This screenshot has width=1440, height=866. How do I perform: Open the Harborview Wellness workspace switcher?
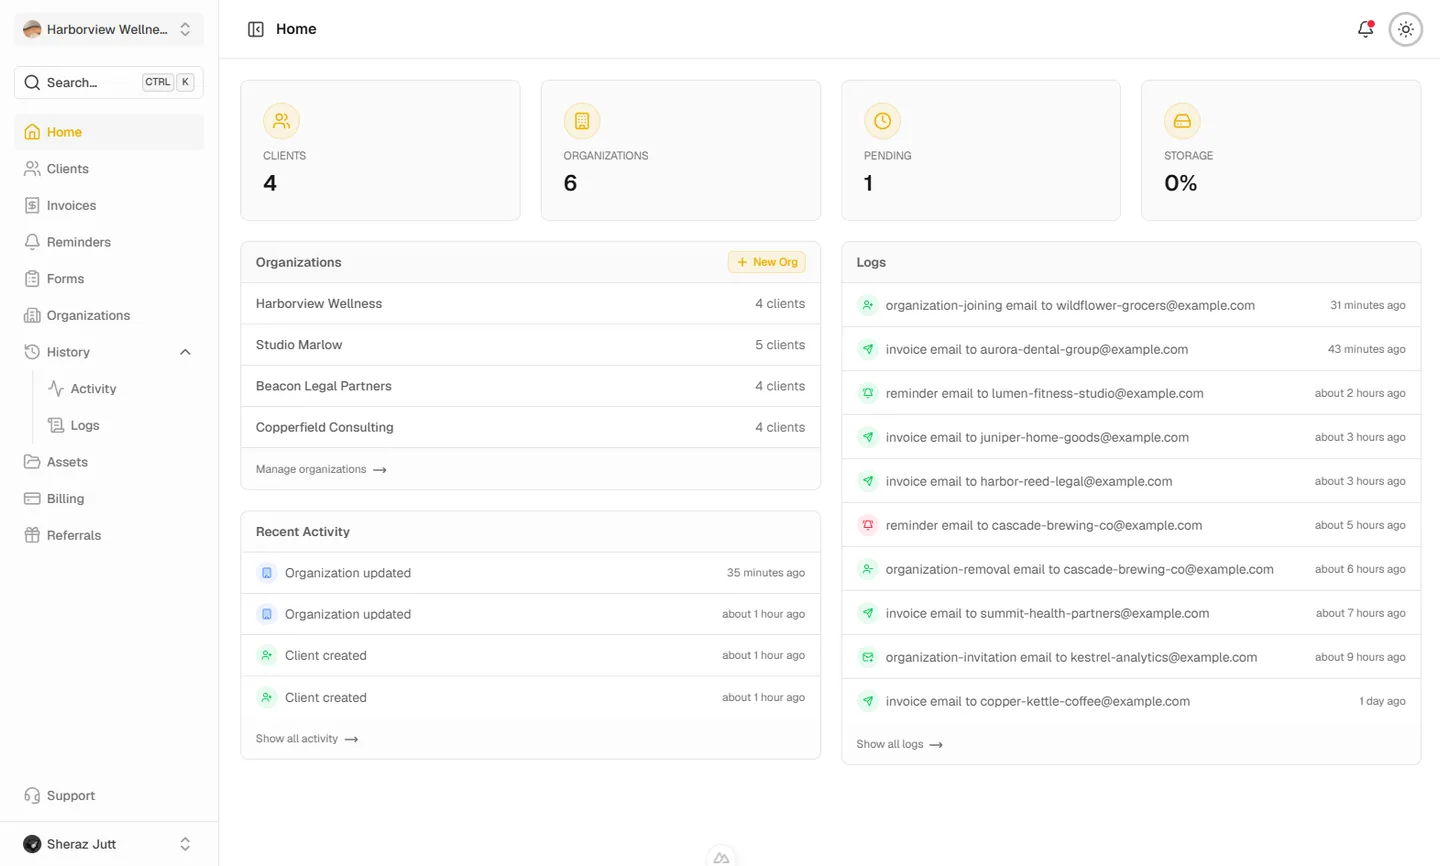pyautogui.click(x=108, y=29)
